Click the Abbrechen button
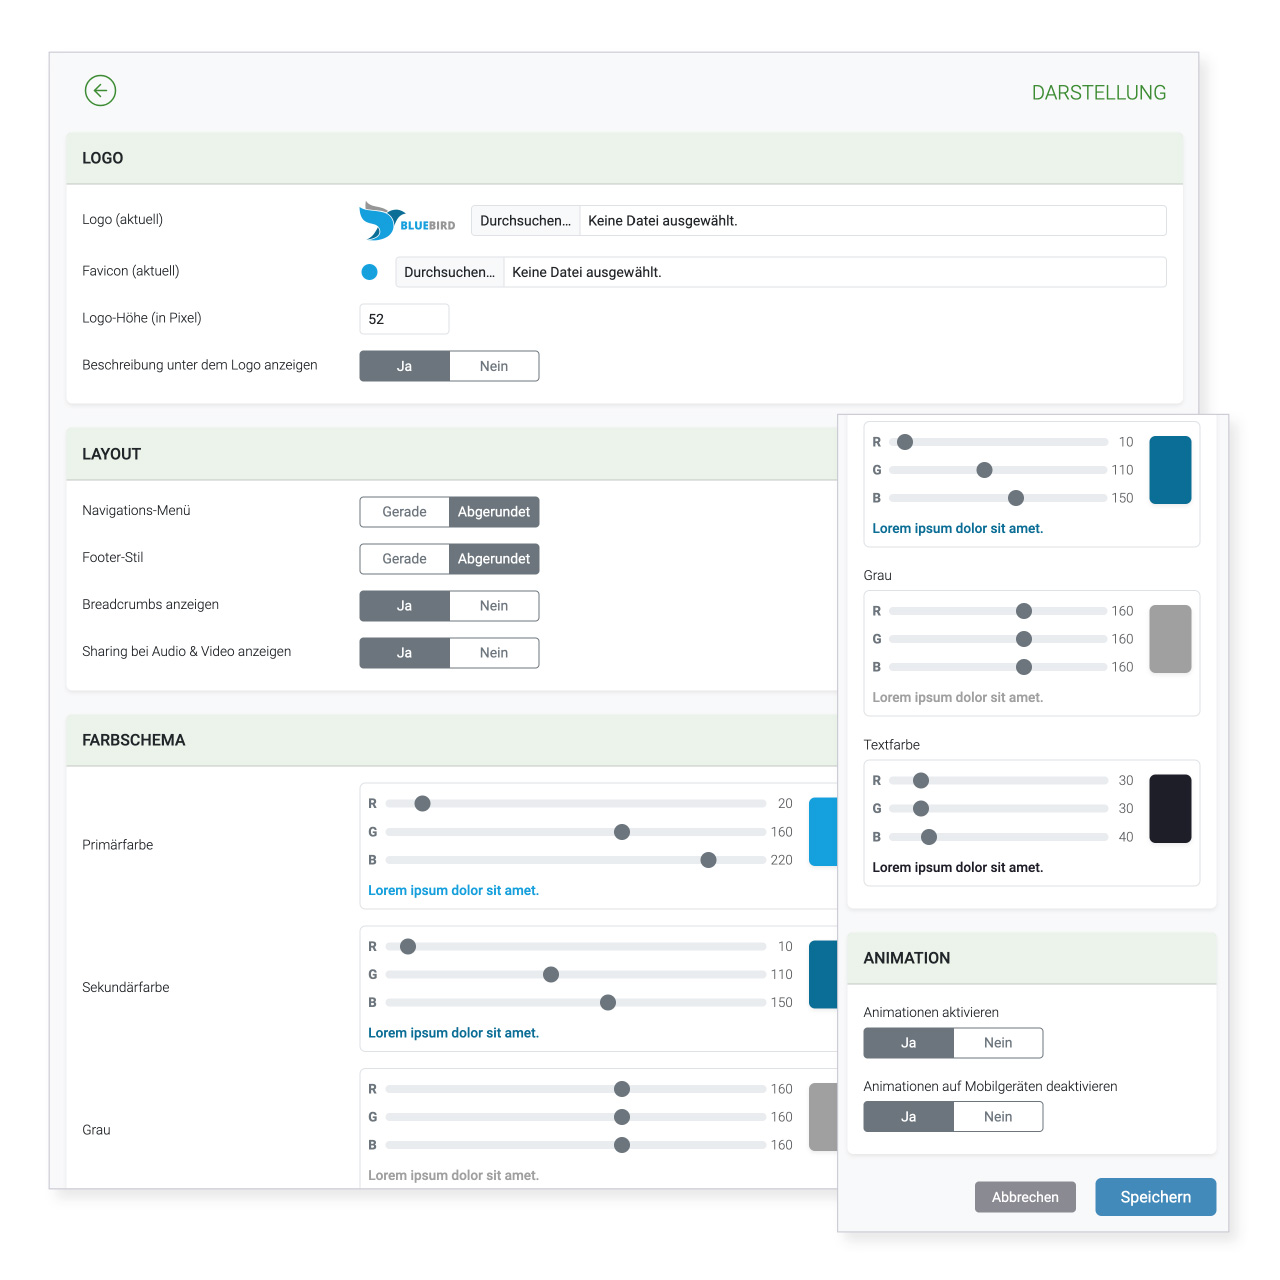1280x1280 pixels. (x=1025, y=1197)
